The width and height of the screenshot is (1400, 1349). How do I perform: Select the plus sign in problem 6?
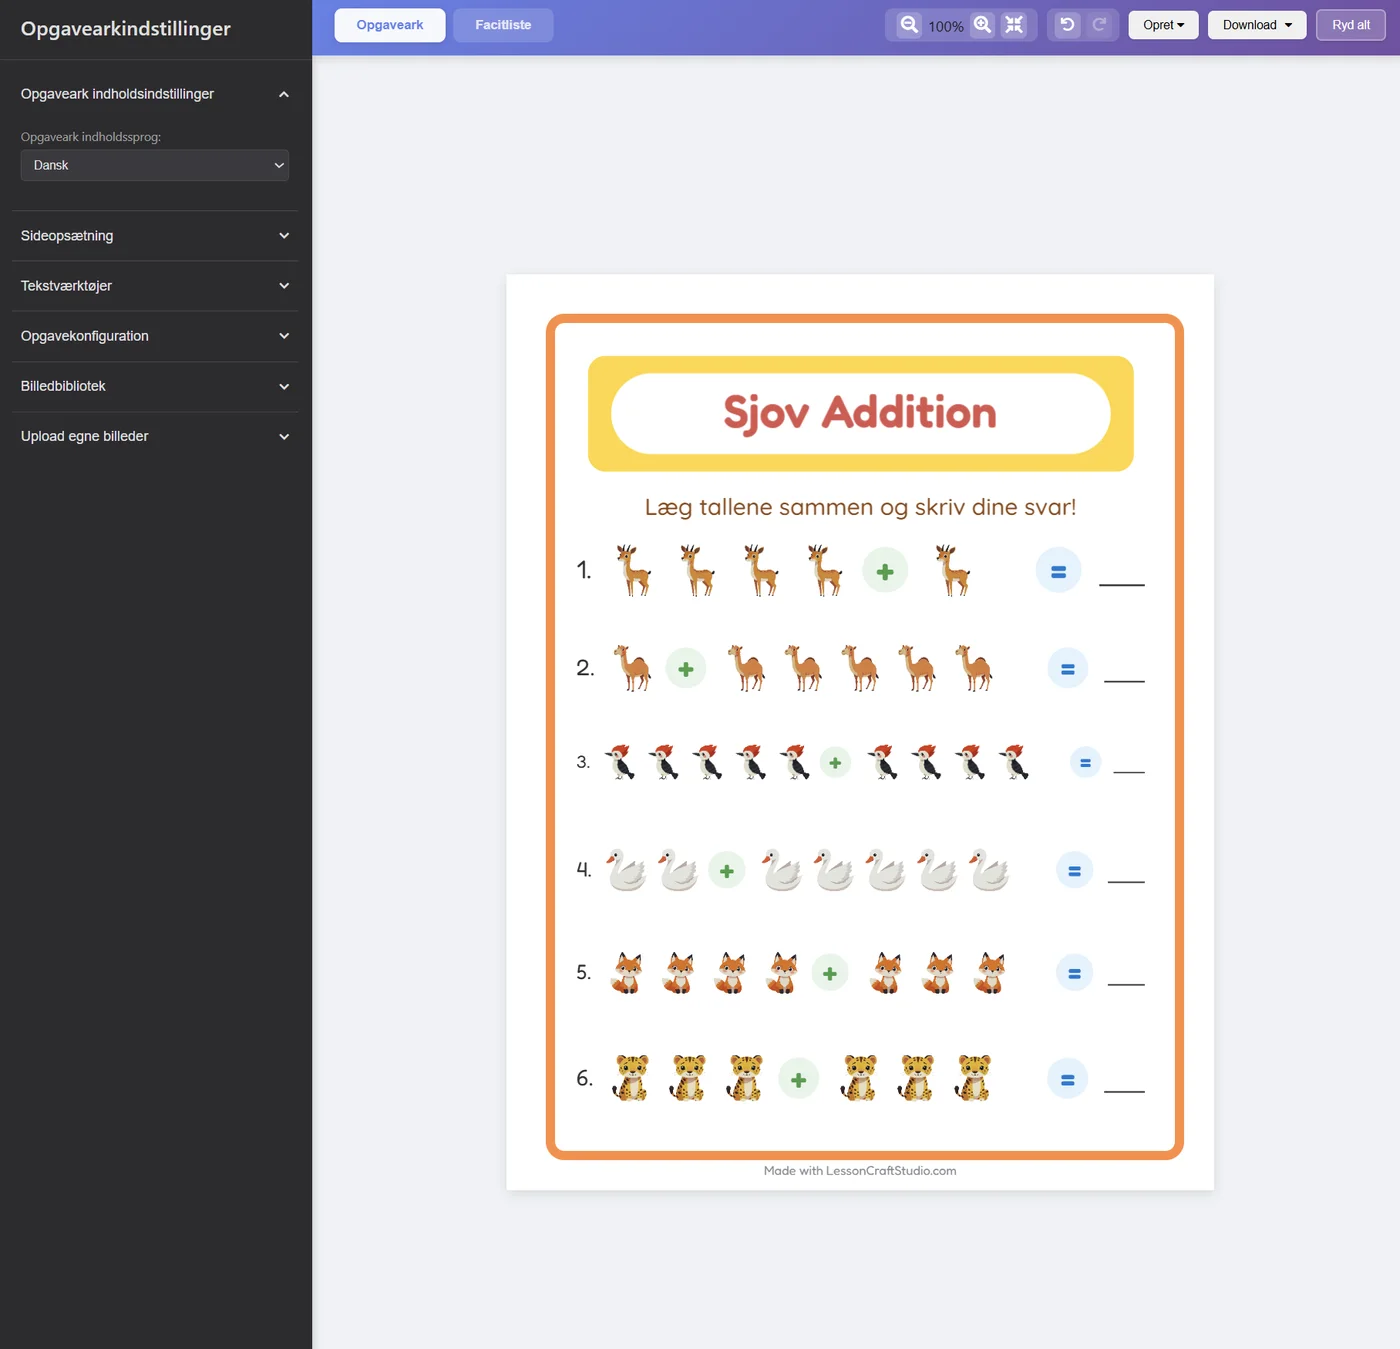(x=798, y=1079)
